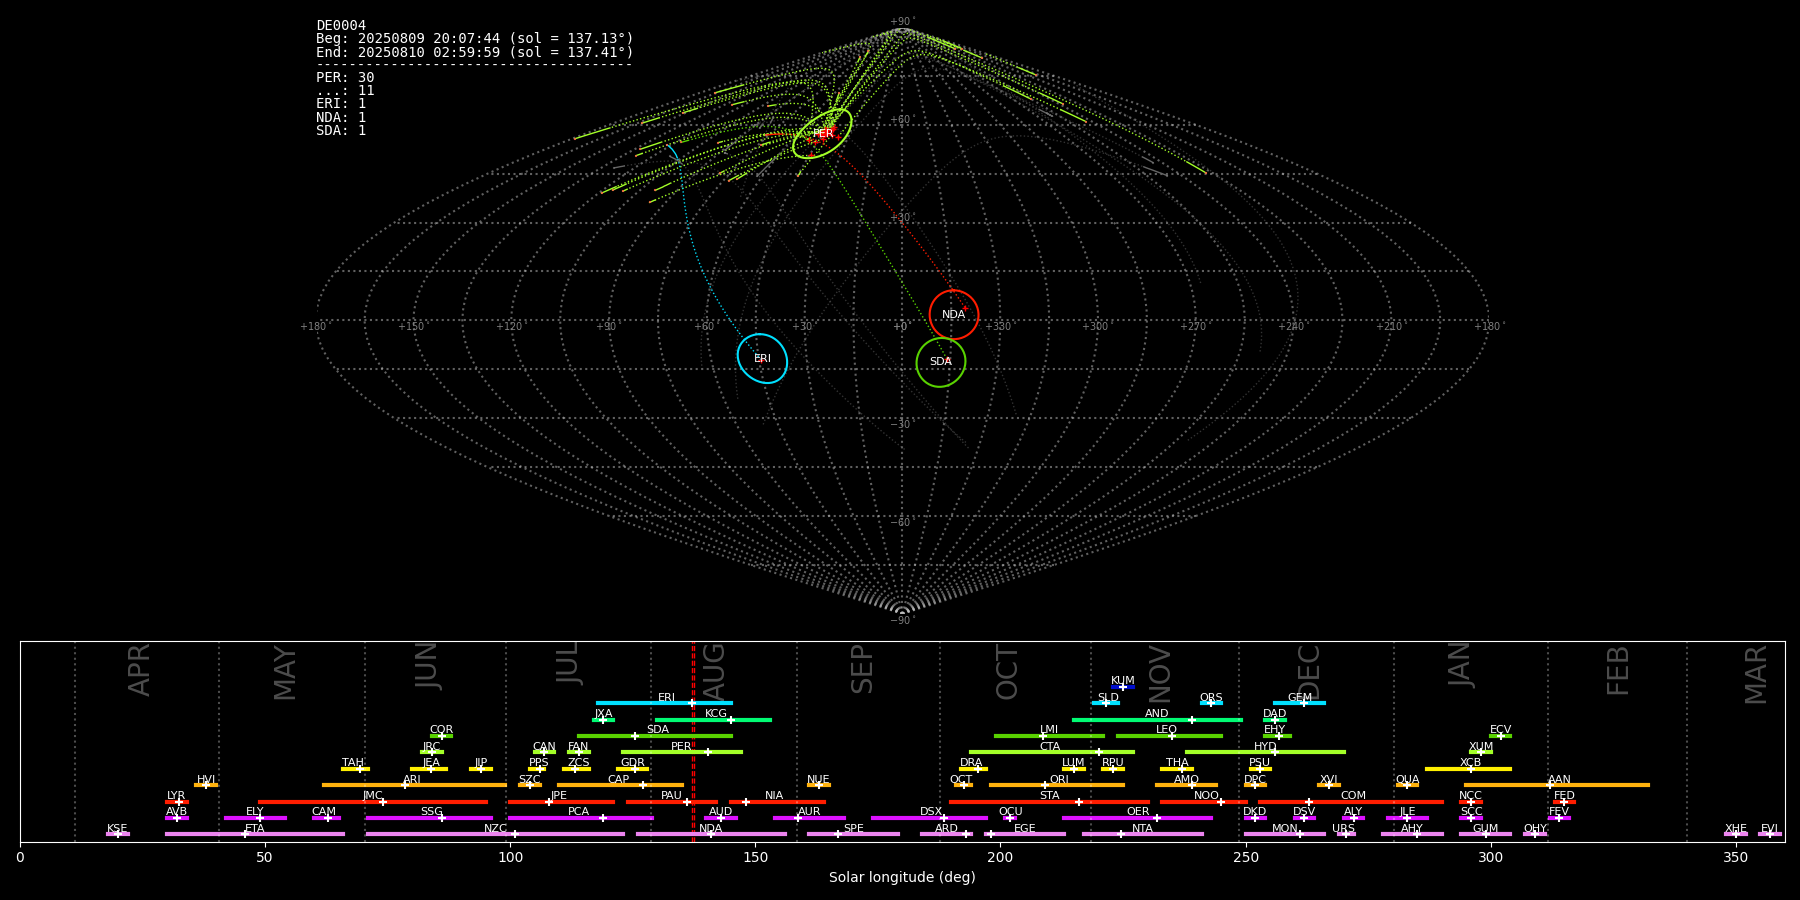This screenshot has width=1800, height=900.
Task: Select the End: 20250810 02:59:59 line
Action: 475,52
